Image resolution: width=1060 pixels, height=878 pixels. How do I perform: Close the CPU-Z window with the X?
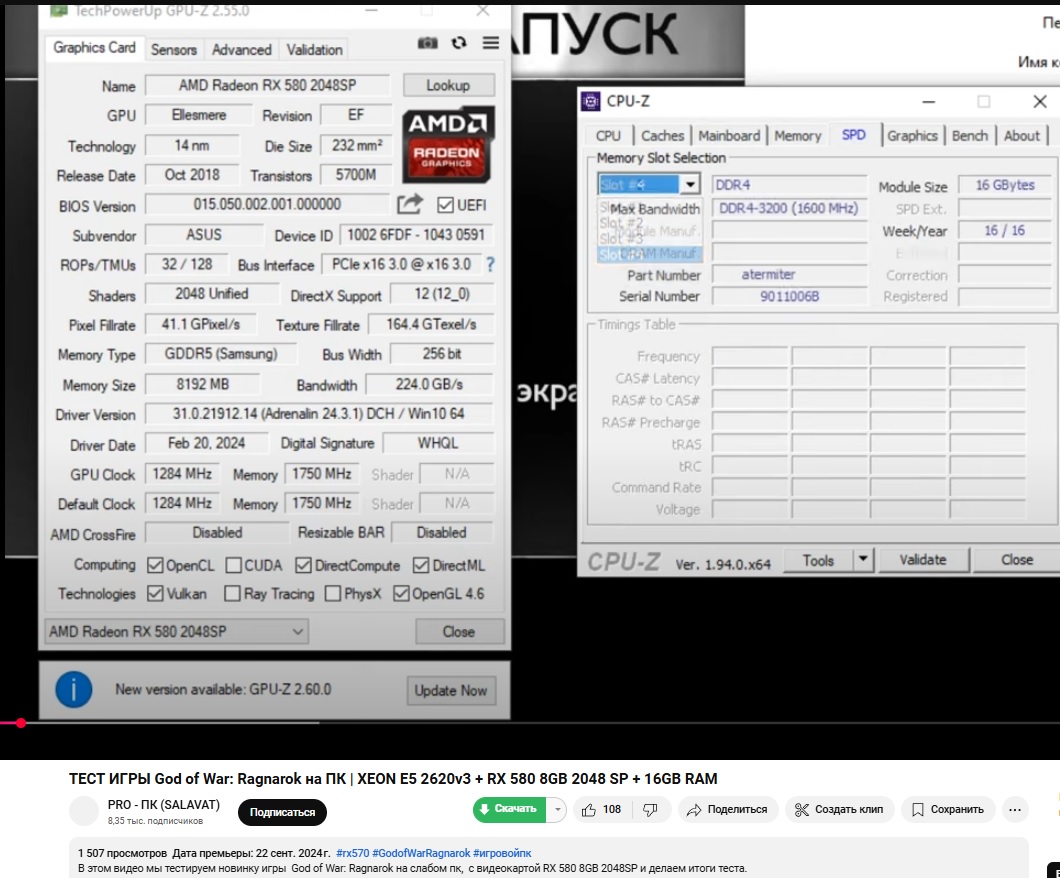tap(1040, 102)
